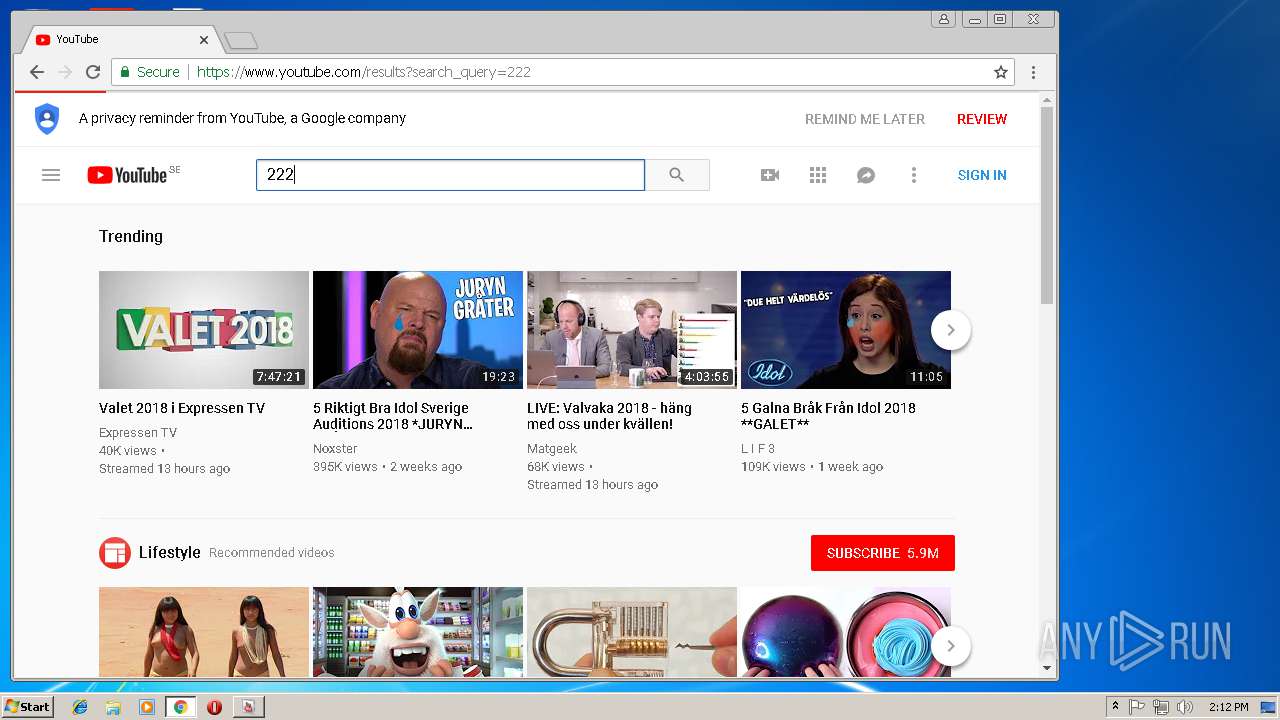This screenshot has height=720, width=1280.
Task: Open the Lifestyle section heading
Action: click(170, 552)
